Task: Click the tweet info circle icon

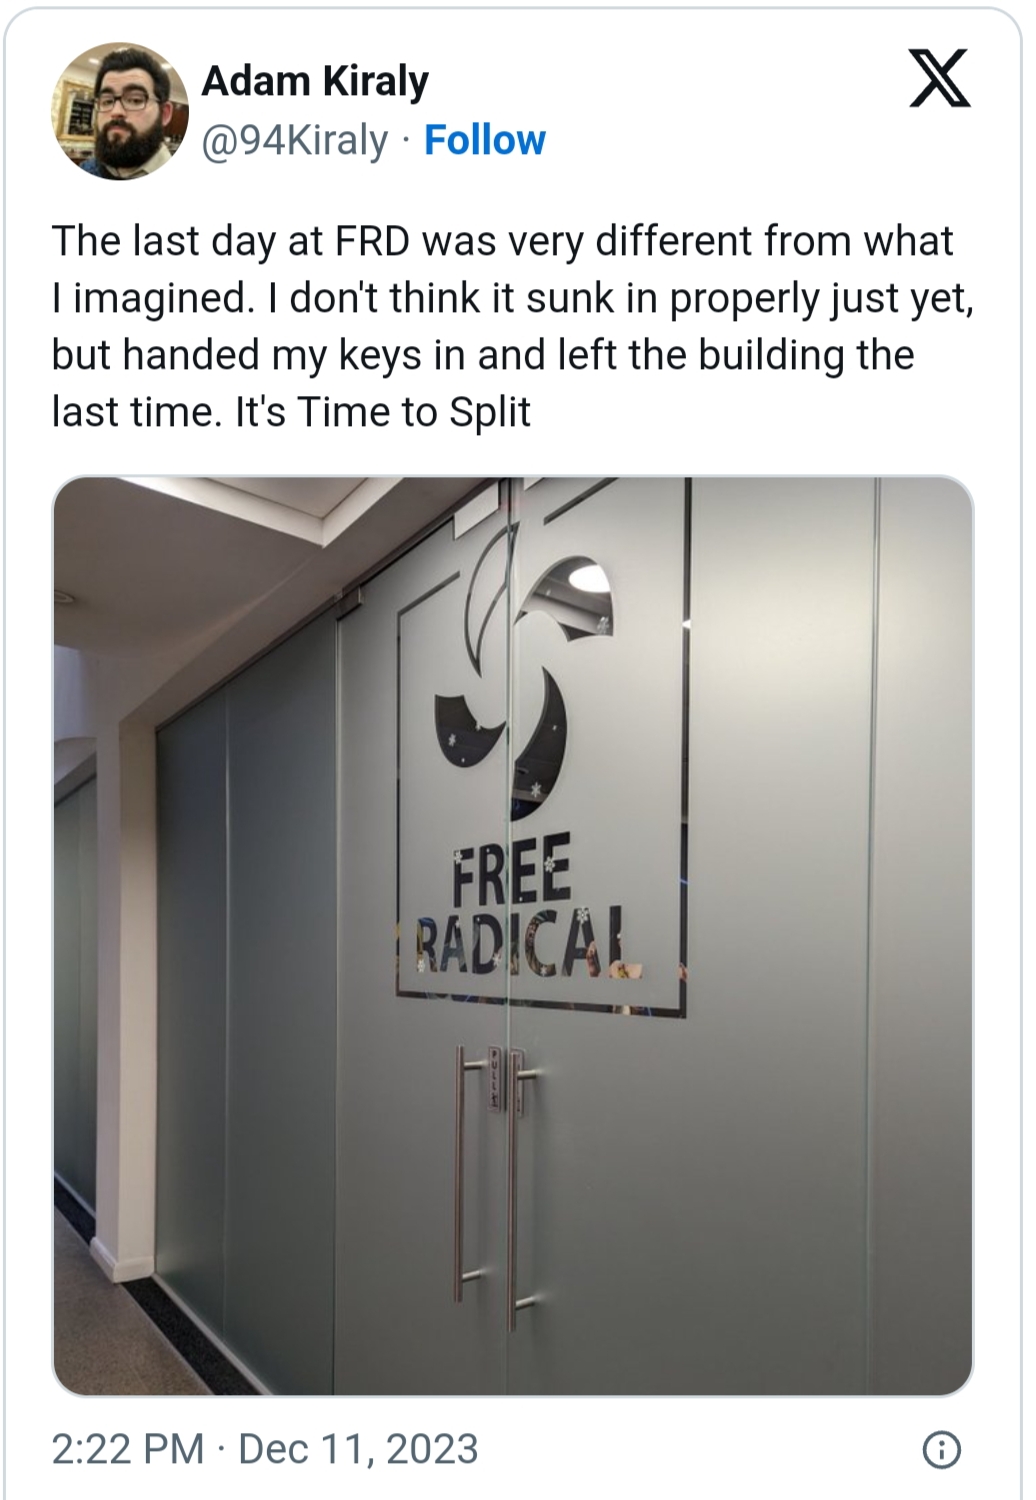Action: 943,1450
